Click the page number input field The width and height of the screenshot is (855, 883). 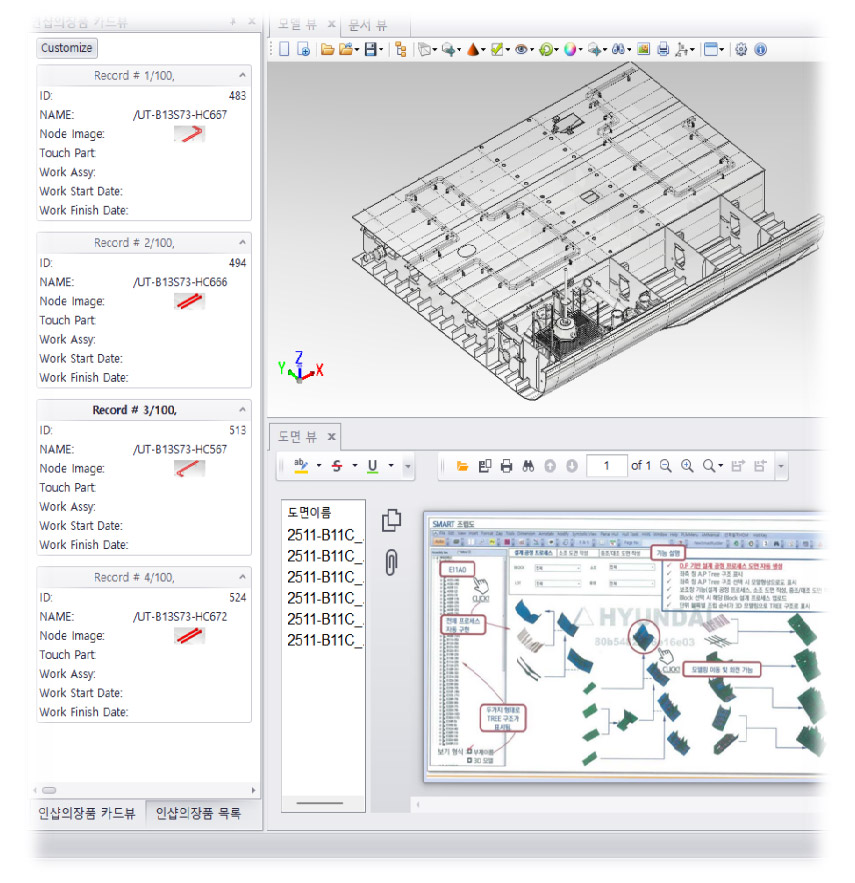[606, 466]
